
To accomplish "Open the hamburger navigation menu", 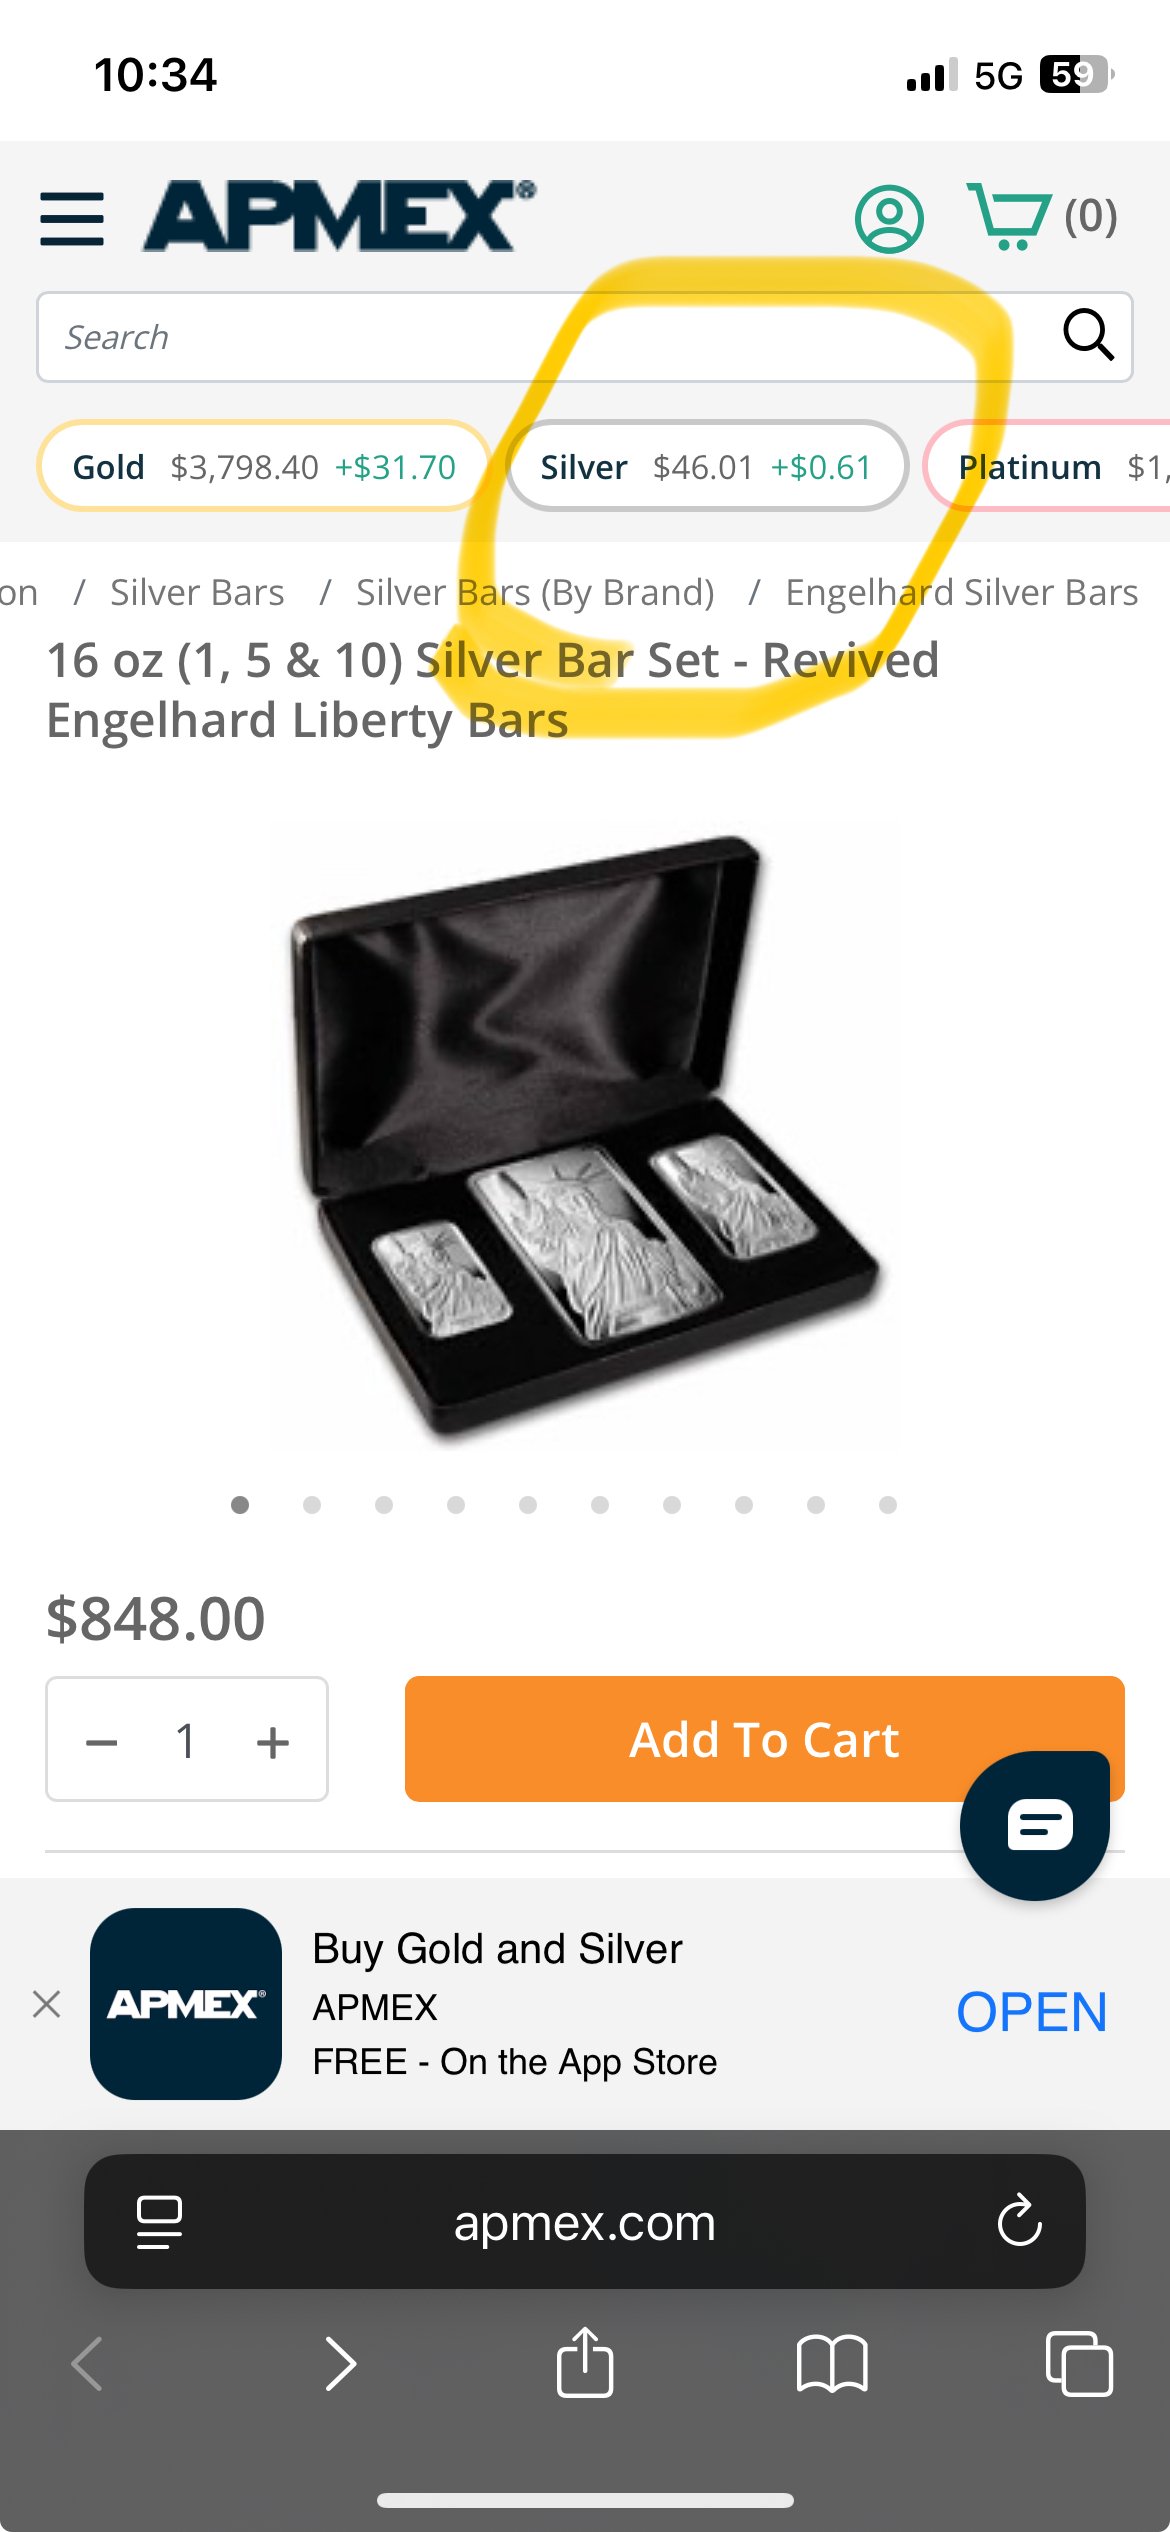I will click(72, 219).
